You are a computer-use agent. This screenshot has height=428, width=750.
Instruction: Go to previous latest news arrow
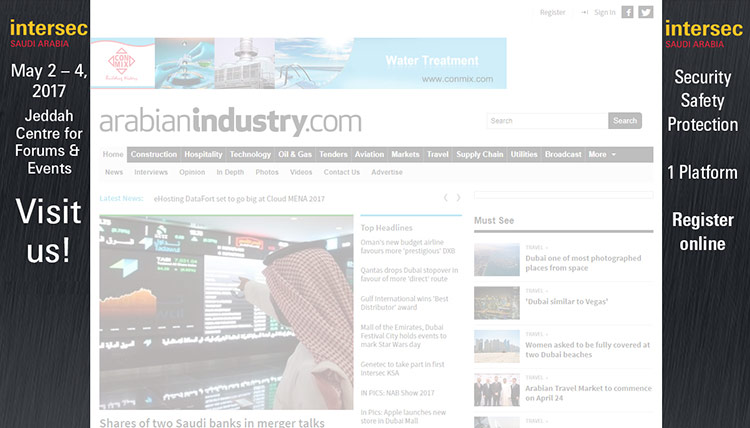click(446, 198)
